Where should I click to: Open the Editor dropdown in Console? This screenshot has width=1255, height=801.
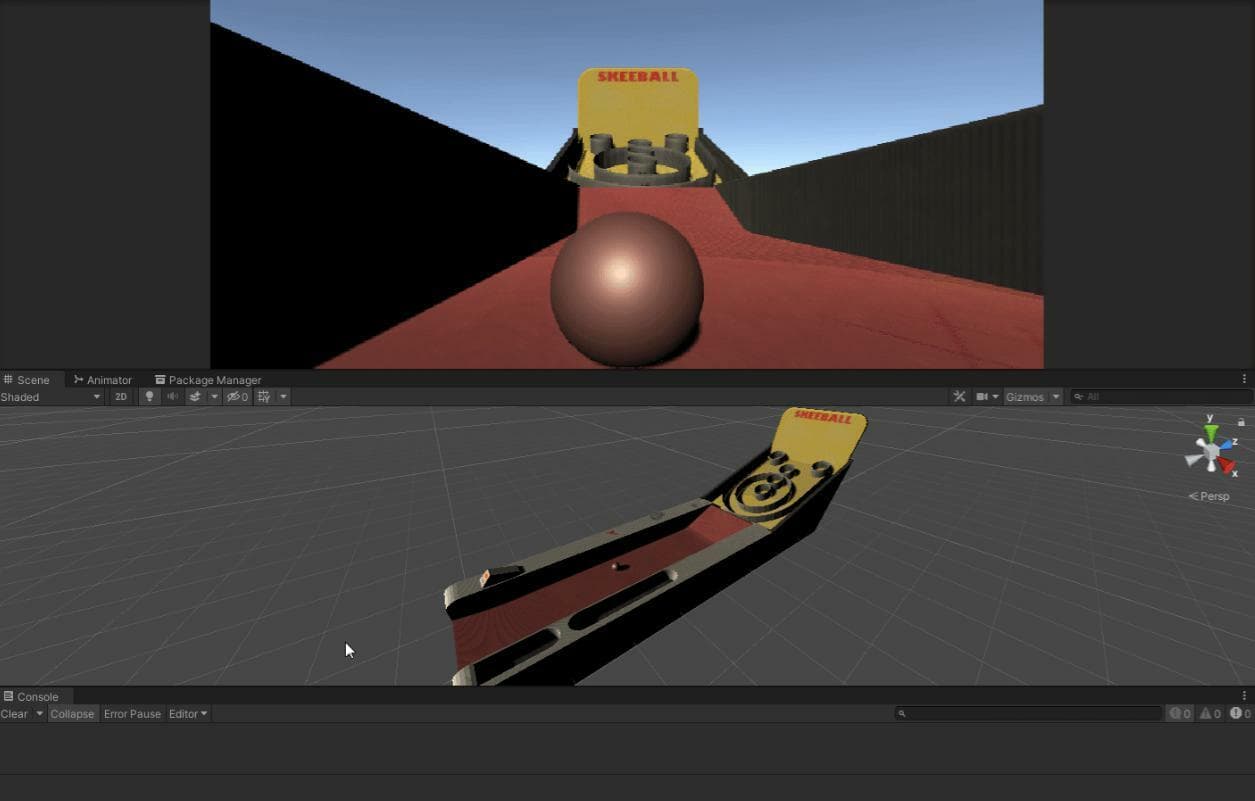188,714
